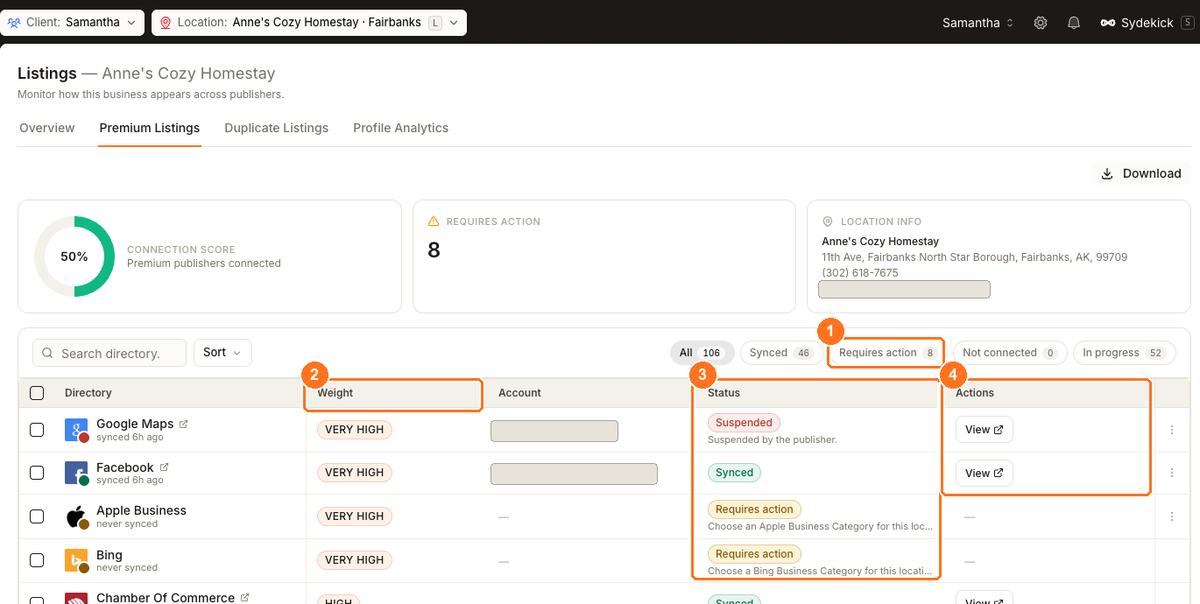Image resolution: width=1200 pixels, height=604 pixels.
Task: Click the search magnifier icon
Action: pos(48,353)
